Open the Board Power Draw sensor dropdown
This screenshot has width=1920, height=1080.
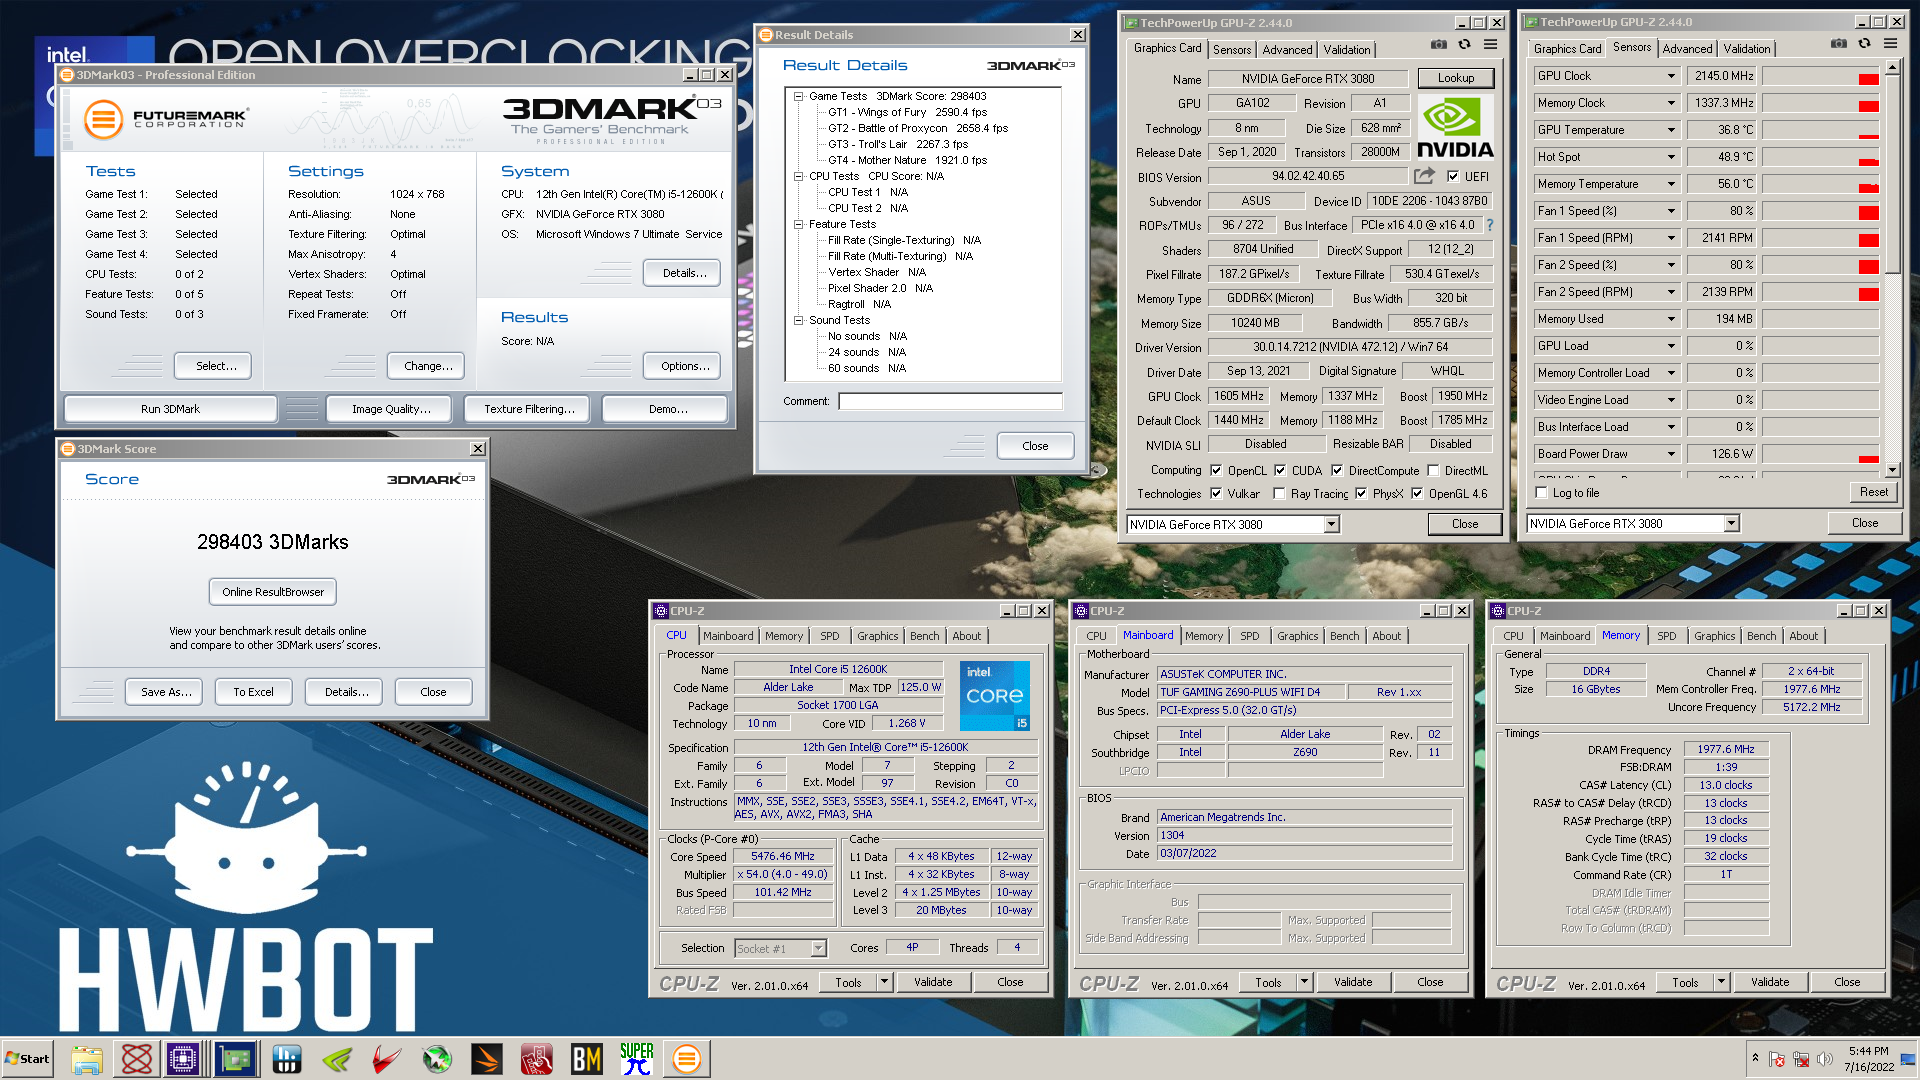click(x=1671, y=454)
